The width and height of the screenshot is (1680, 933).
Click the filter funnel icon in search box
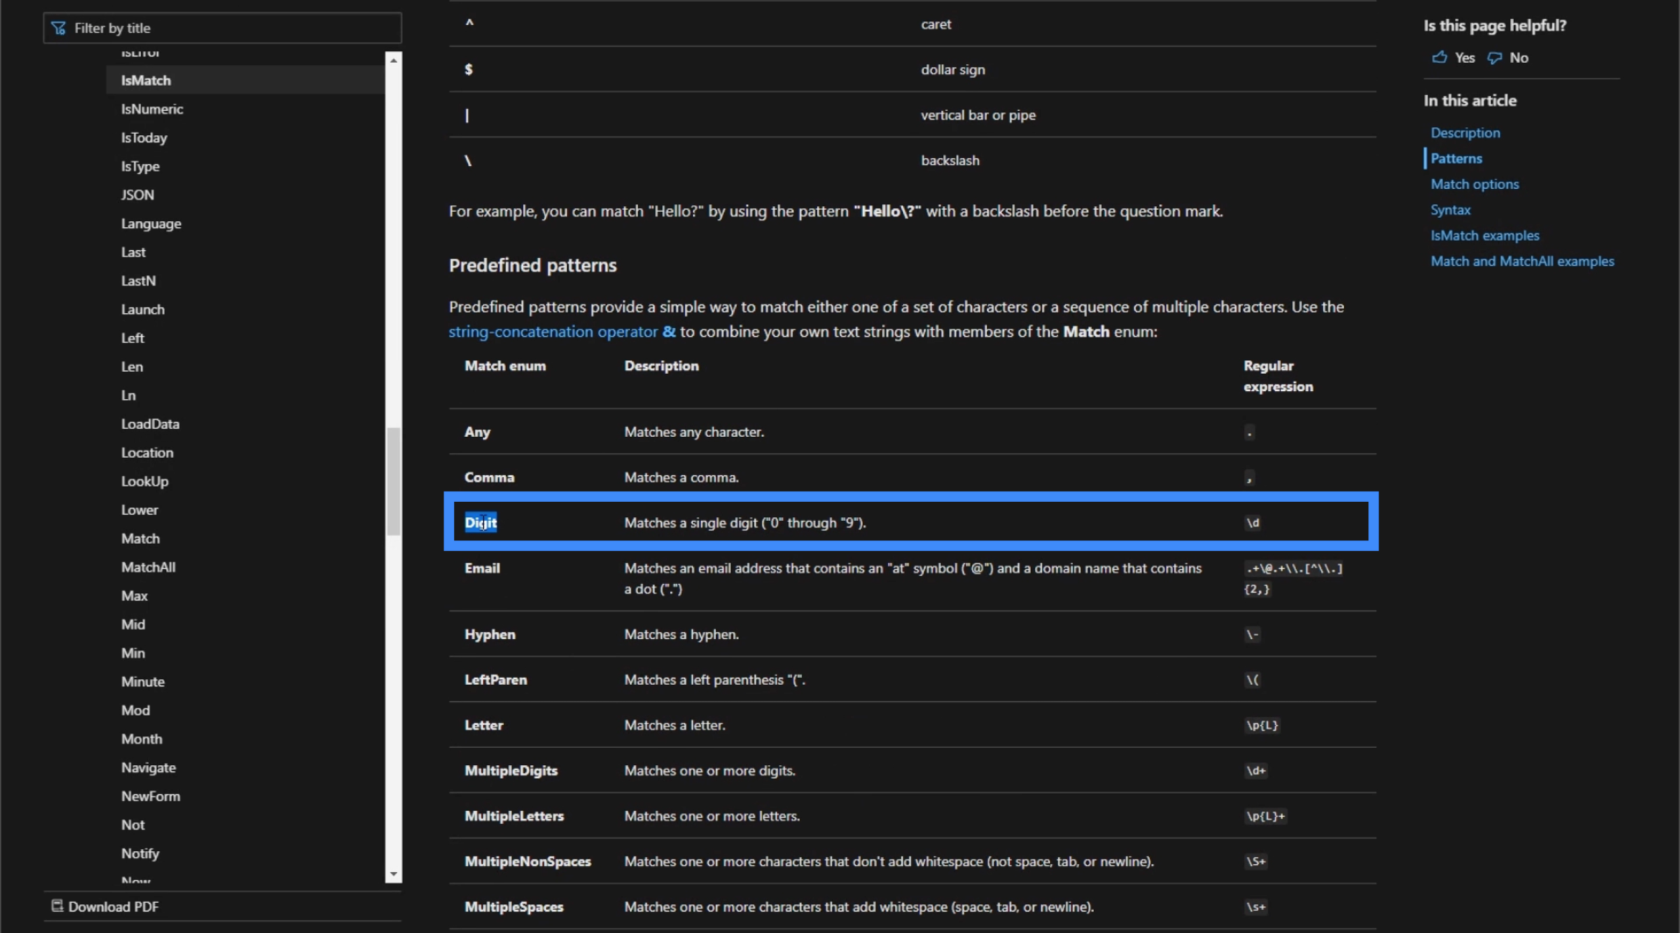(x=59, y=28)
